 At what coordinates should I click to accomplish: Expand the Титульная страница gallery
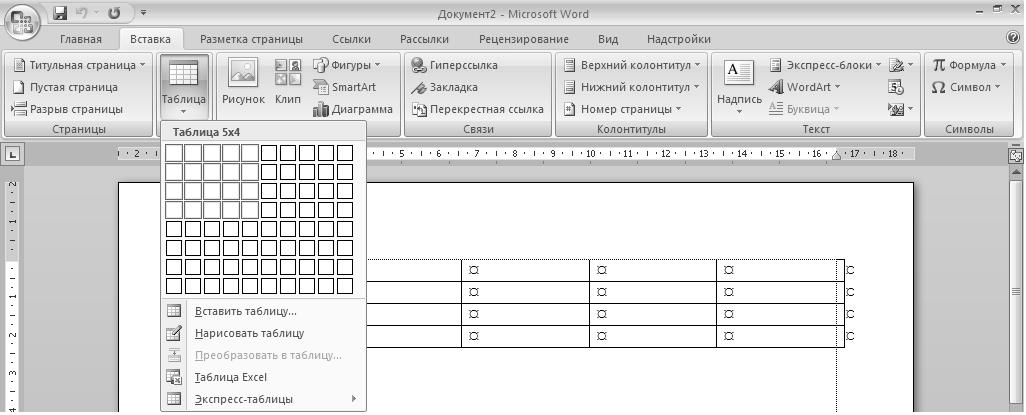point(79,65)
